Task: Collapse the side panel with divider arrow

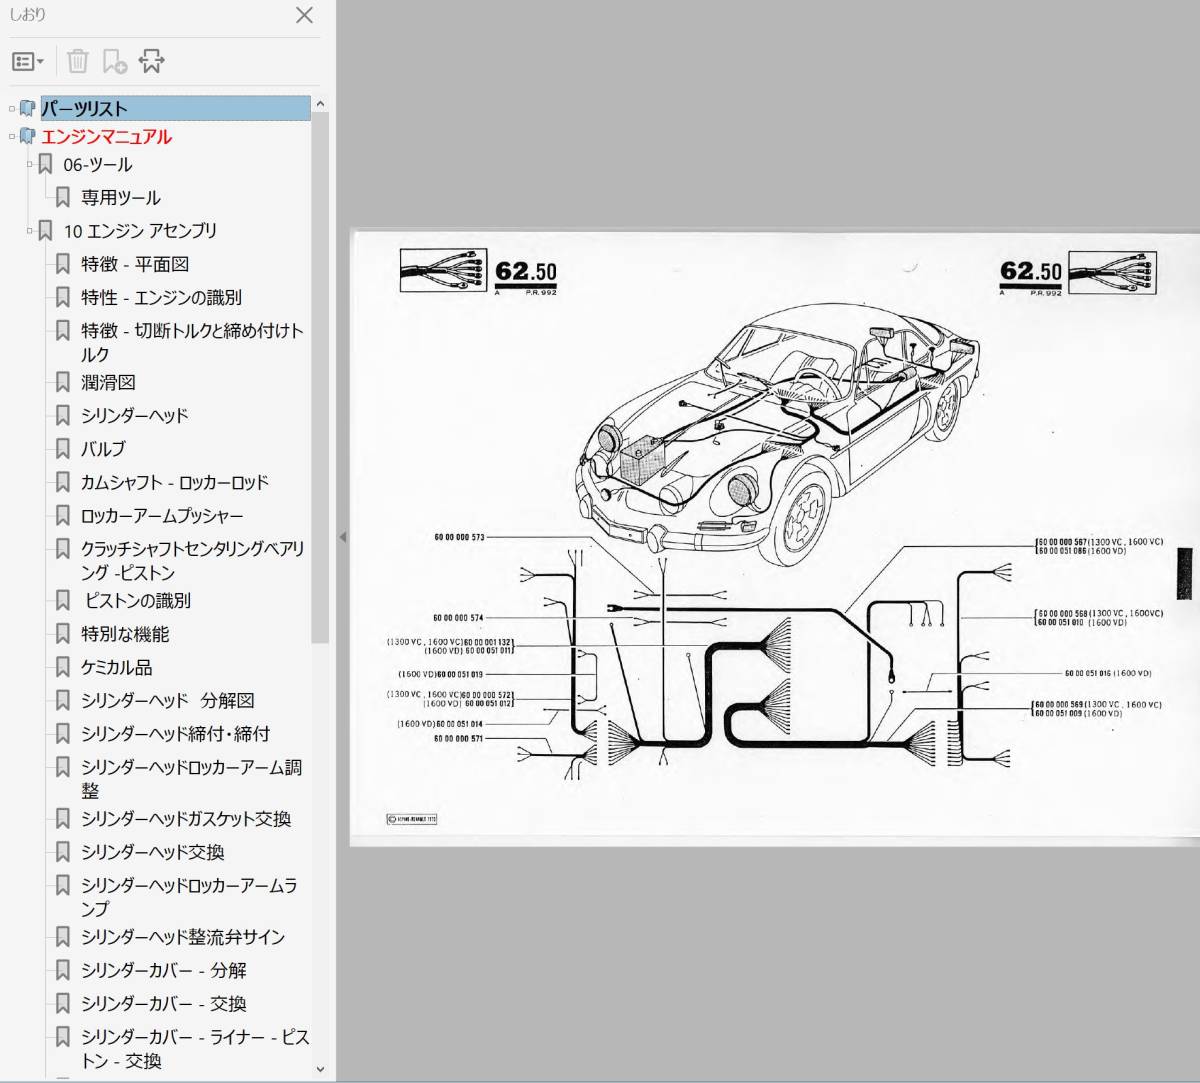Action: [342, 537]
